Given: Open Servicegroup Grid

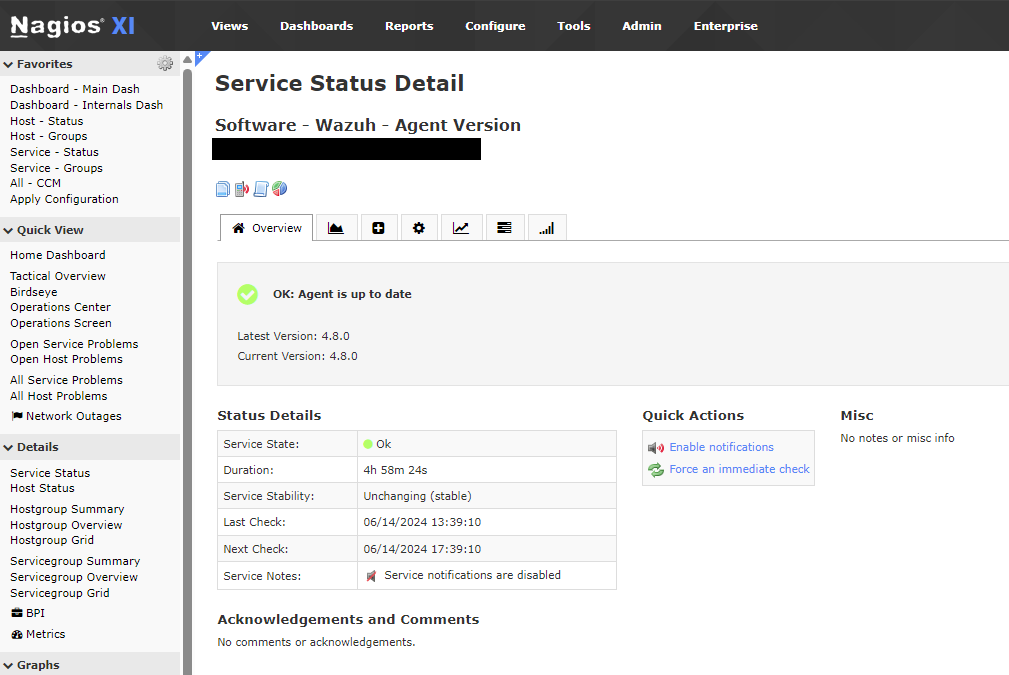Looking at the screenshot, I should tap(60, 593).
